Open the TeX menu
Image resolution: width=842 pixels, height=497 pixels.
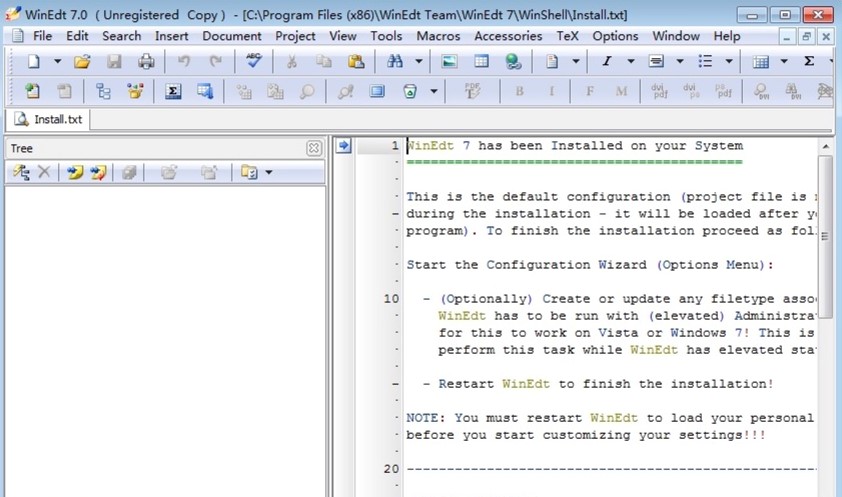pos(567,36)
